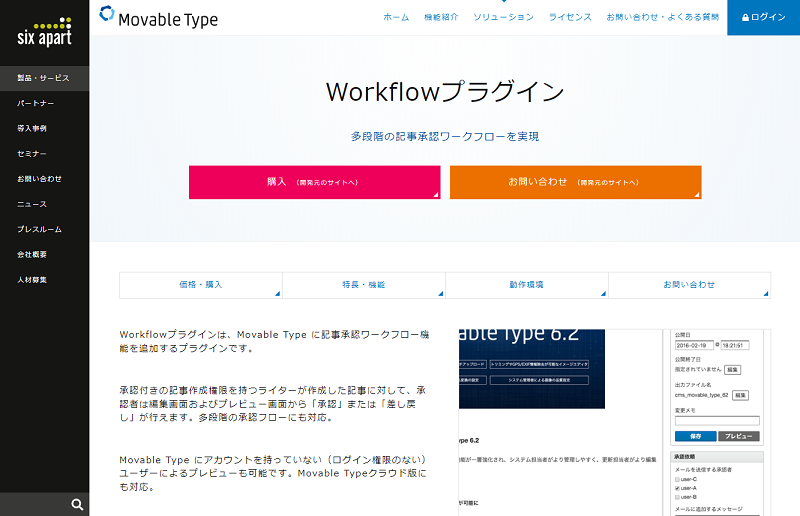Jump to the 価格・購入 section tab
This screenshot has height=516, width=800.
(x=201, y=285)
